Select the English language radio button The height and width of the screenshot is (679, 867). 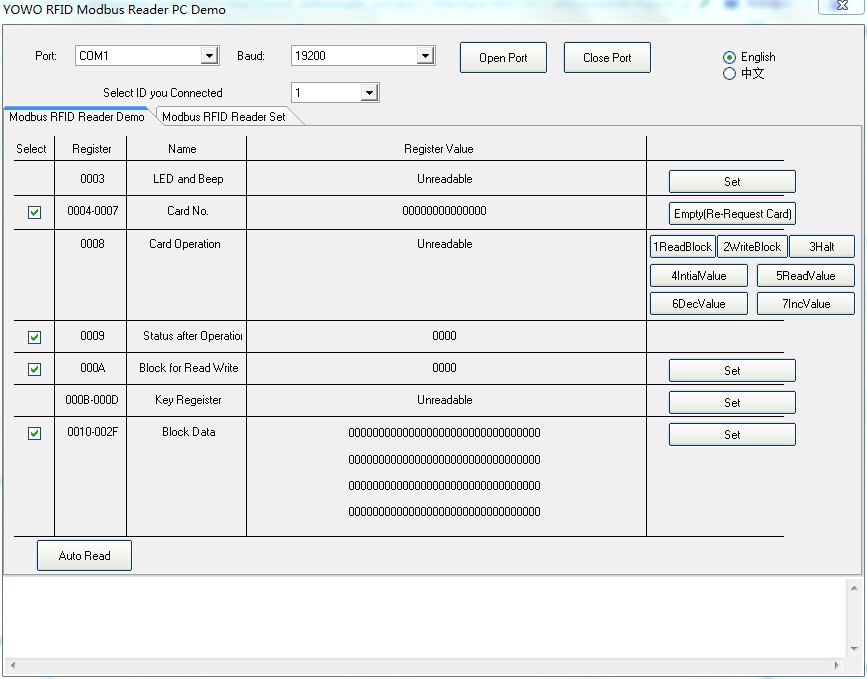[x=729, y=58]
